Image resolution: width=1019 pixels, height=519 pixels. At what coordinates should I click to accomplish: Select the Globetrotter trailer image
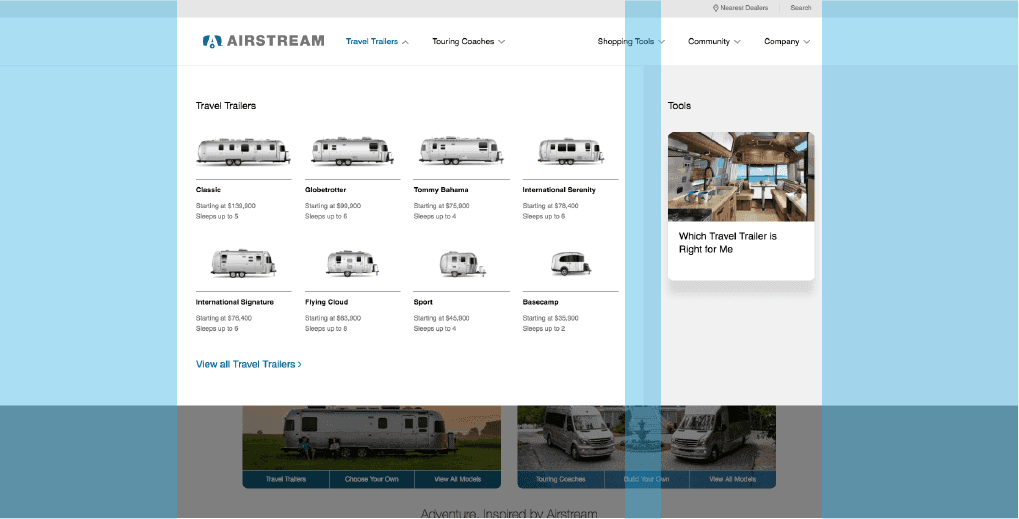tap(352, 151)
